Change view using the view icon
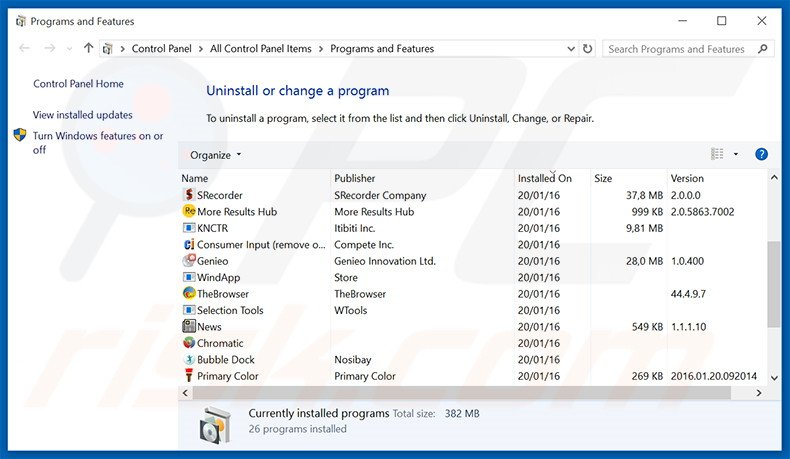 tap(717, 154)
